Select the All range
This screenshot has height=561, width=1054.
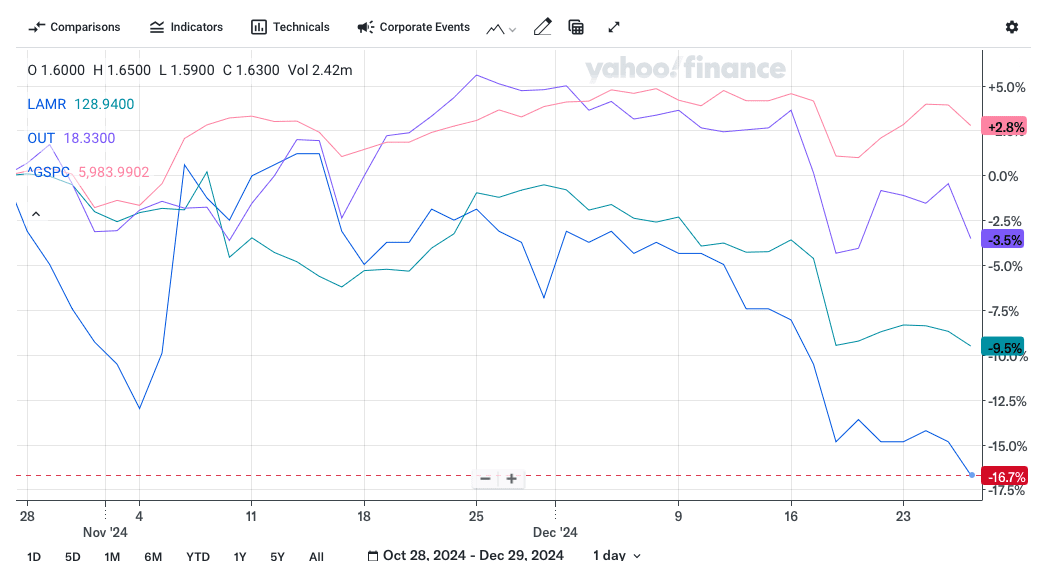coord(316,556)
